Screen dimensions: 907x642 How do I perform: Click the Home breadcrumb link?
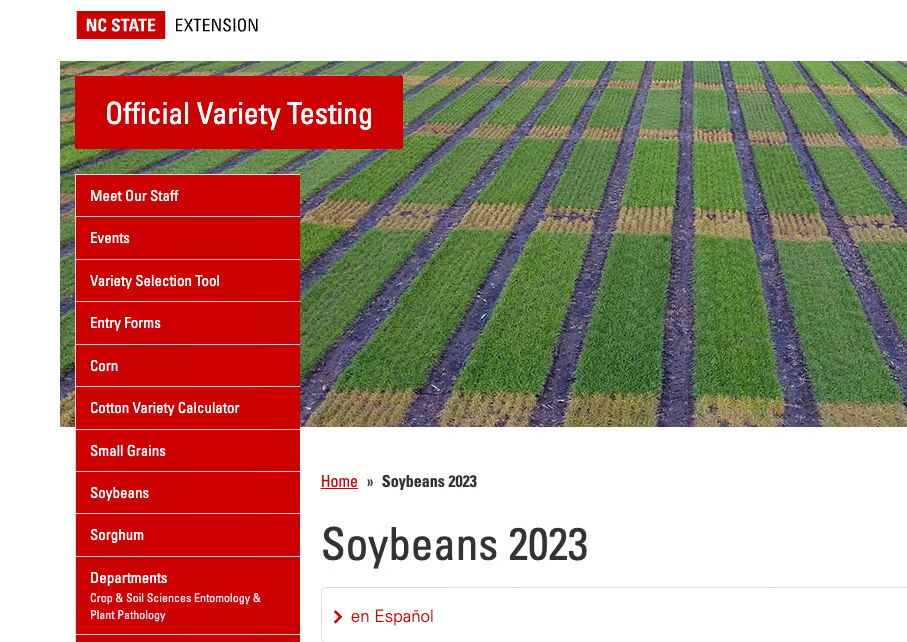click(x=339, y=481)
